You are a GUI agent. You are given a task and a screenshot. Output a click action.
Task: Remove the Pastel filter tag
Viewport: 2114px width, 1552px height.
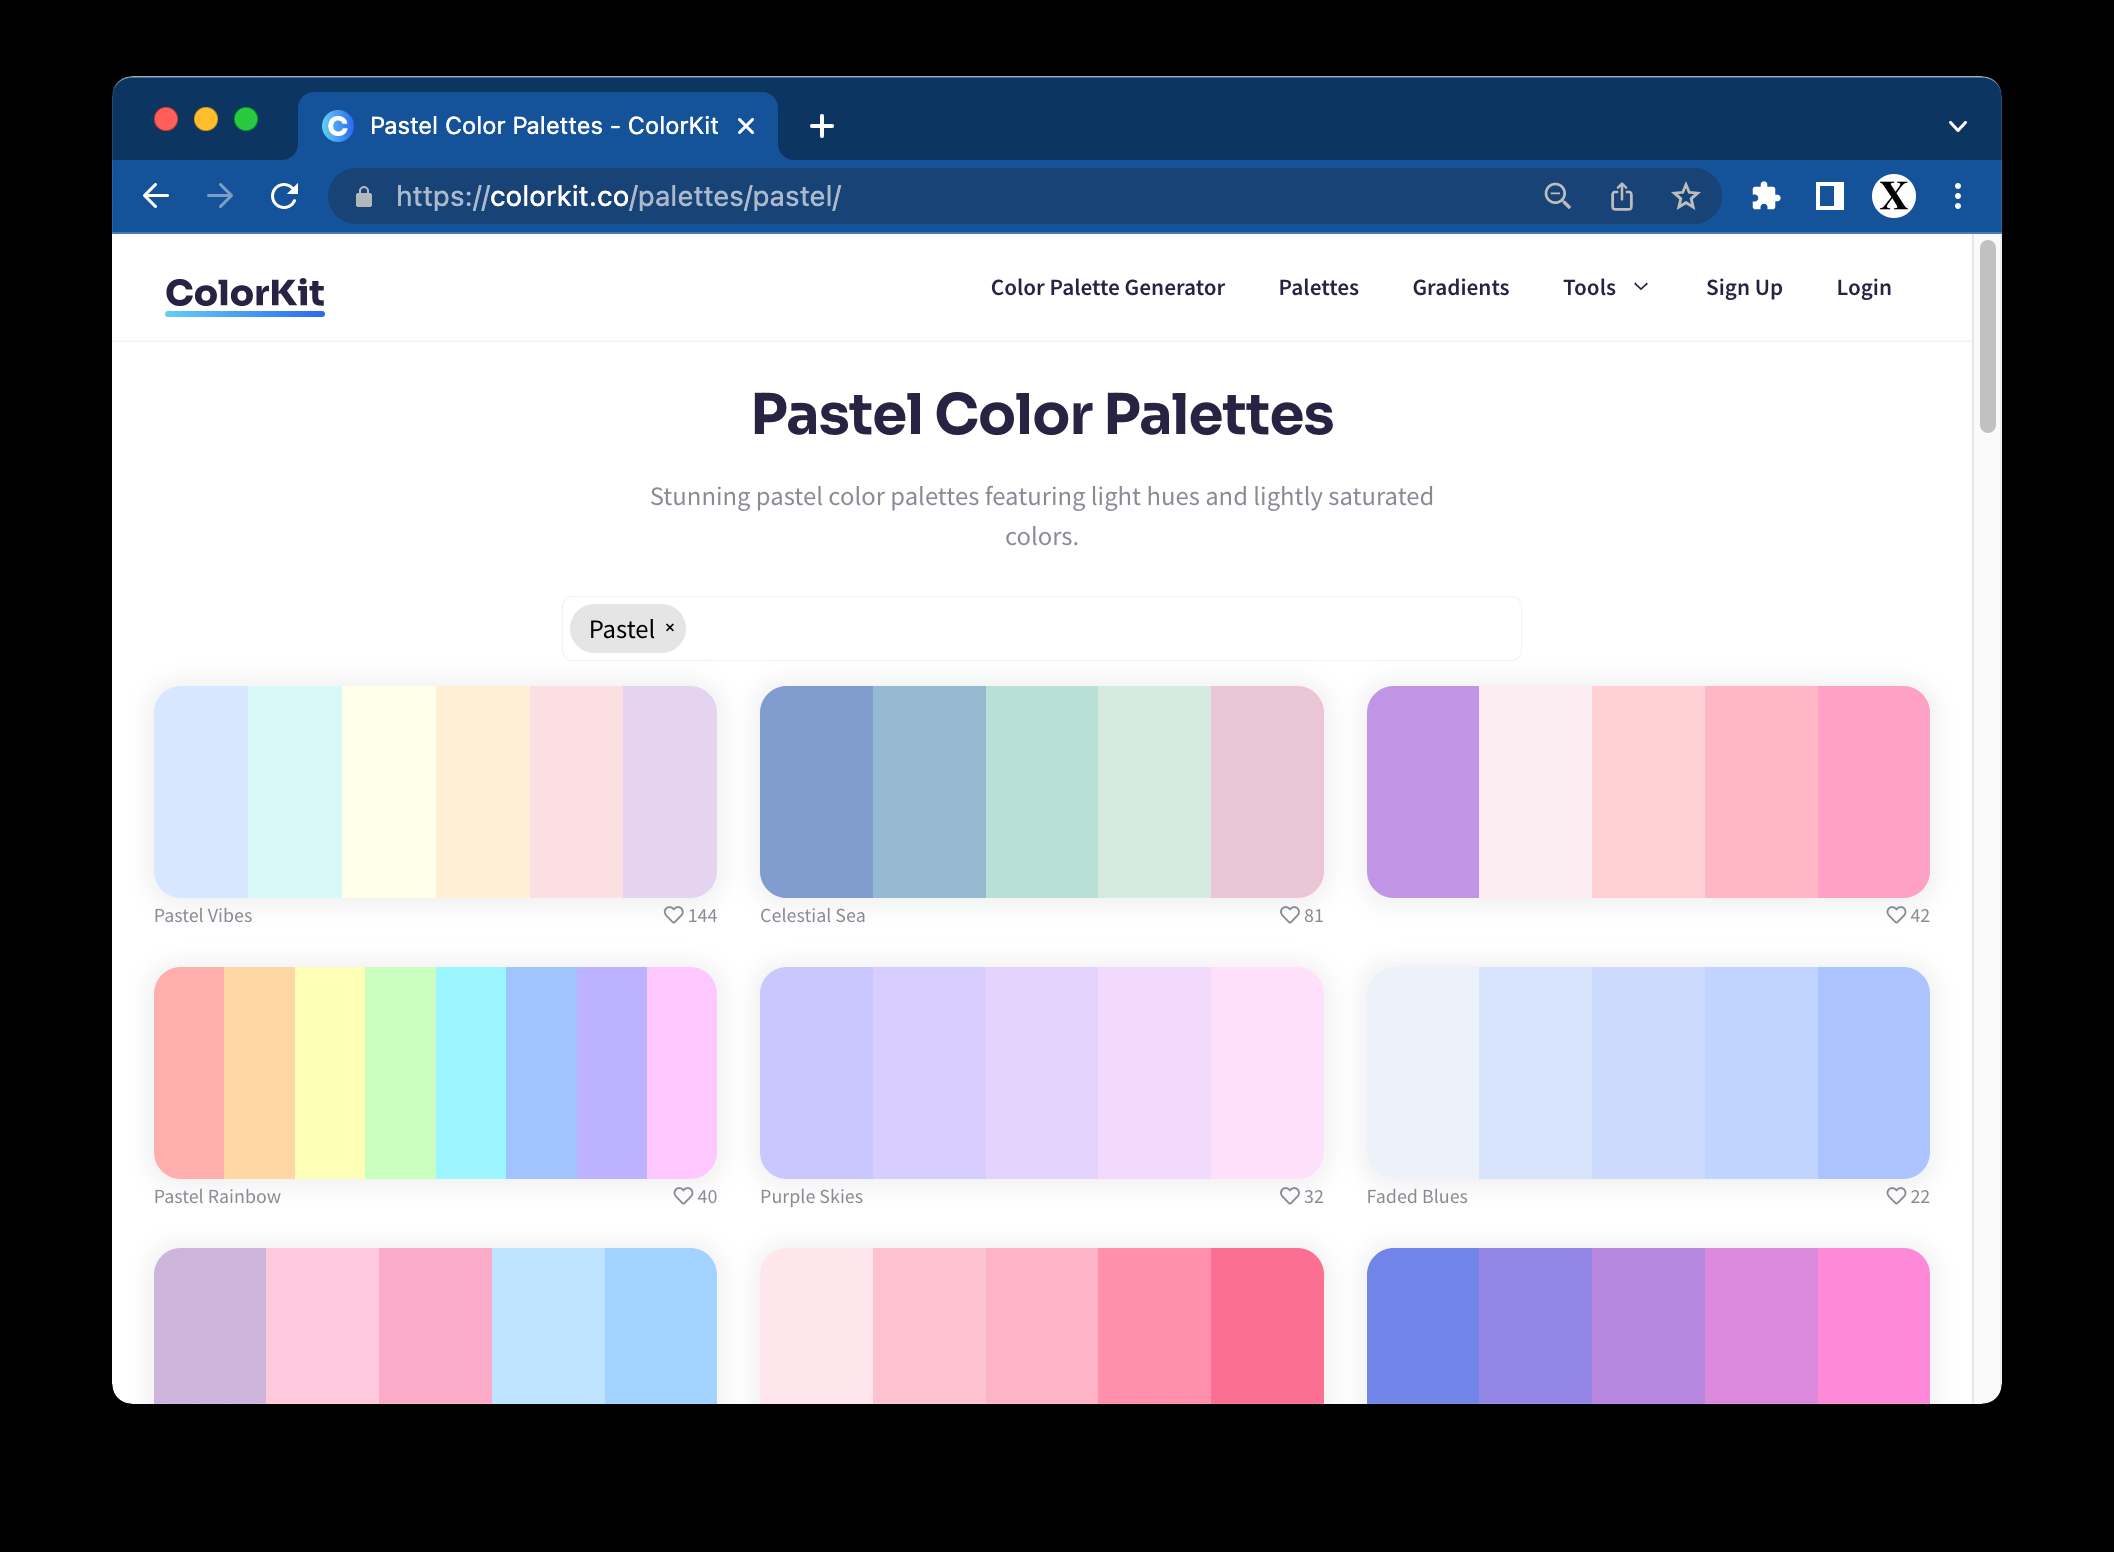point(670,628)
